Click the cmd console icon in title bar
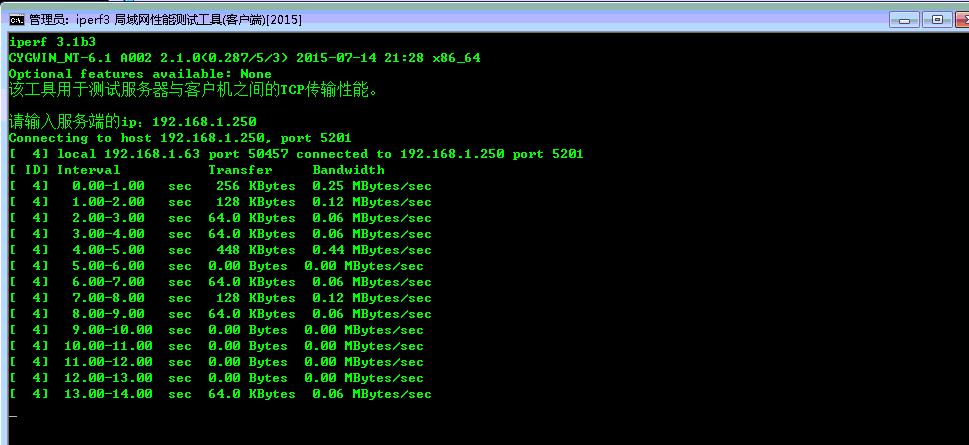This screenshot has width=969, height=445. point(17,20)
